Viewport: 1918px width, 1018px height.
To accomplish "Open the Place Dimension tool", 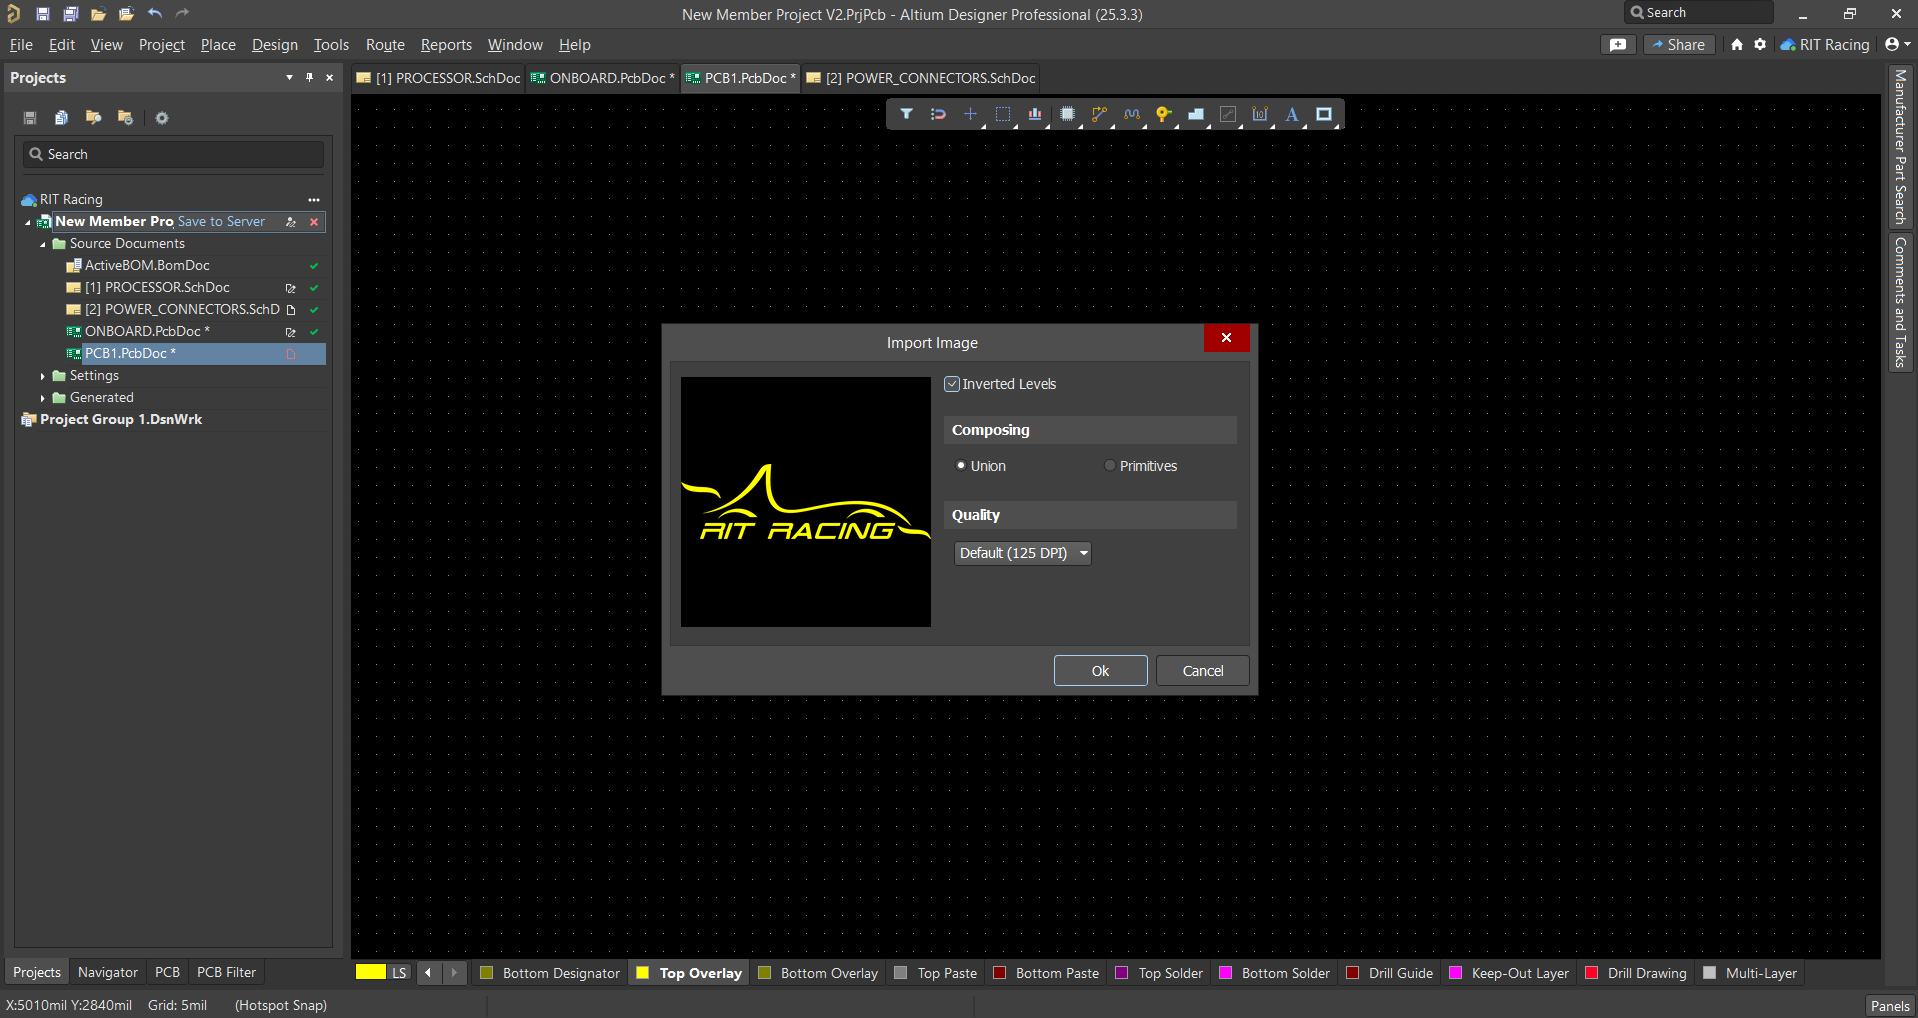I will point(1260,114).
